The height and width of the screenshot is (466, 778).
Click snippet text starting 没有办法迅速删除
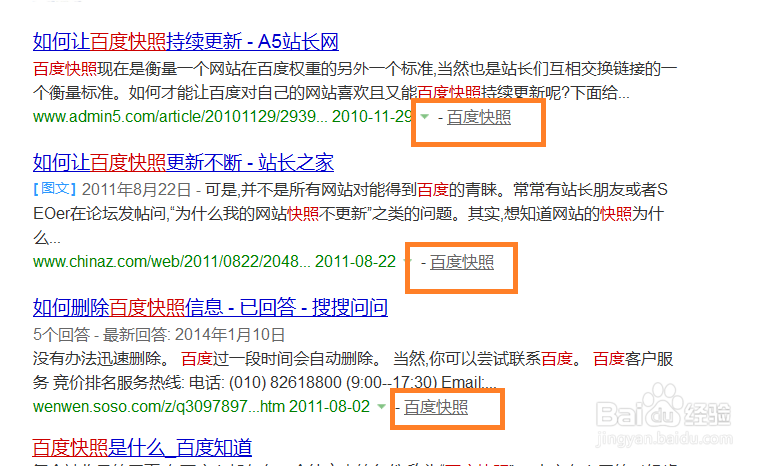point(353,370)
